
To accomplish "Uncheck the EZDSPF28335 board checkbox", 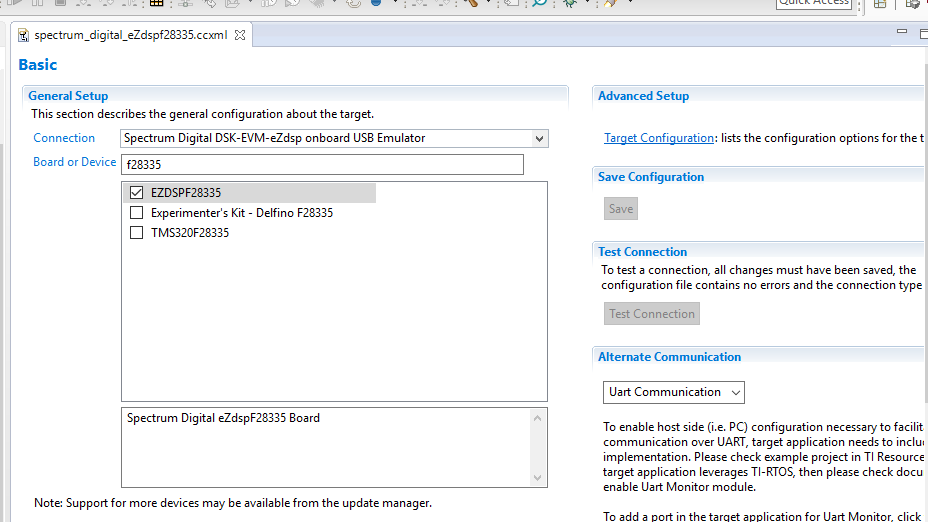I will (x=137, y=192).
